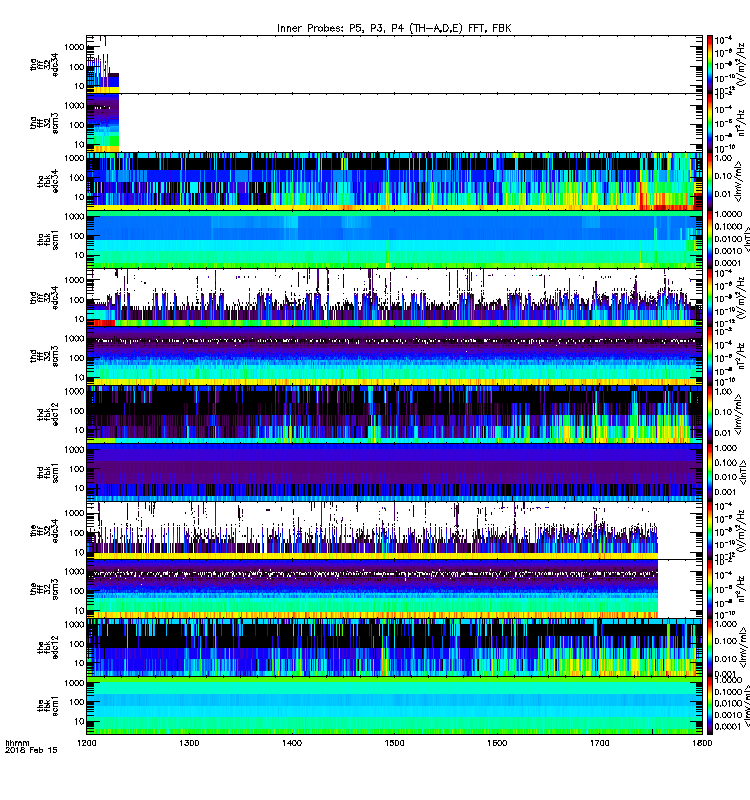Click the bottom color bar beside the fbk scm1
The height and width of the screenshot is (800, 750).
pos(710,706)
